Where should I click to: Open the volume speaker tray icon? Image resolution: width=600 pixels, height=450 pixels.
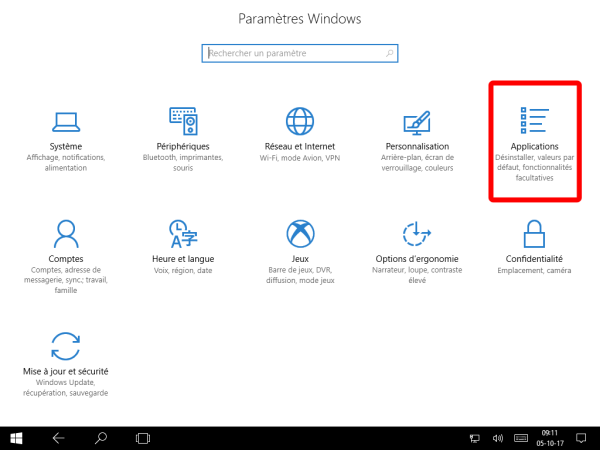click(498, 438)
